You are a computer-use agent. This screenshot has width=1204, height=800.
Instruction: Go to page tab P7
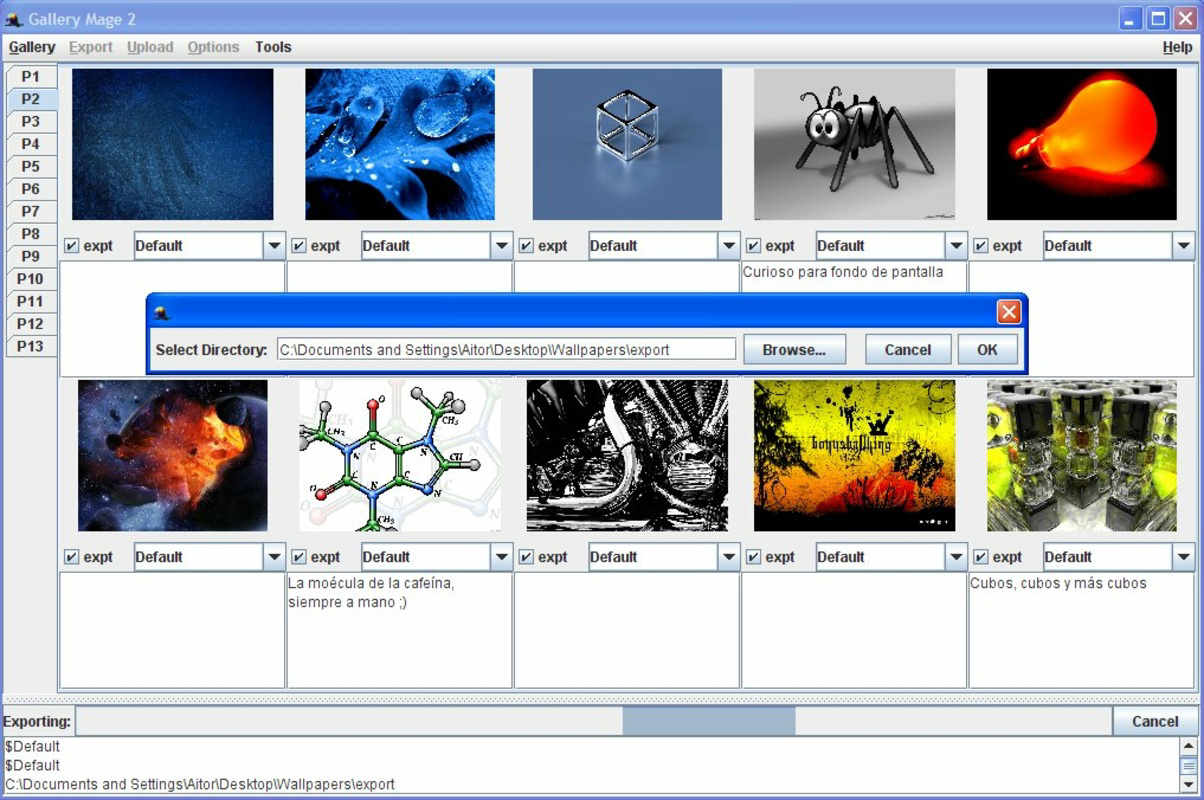pyautogui.click(x=31, y=211)
